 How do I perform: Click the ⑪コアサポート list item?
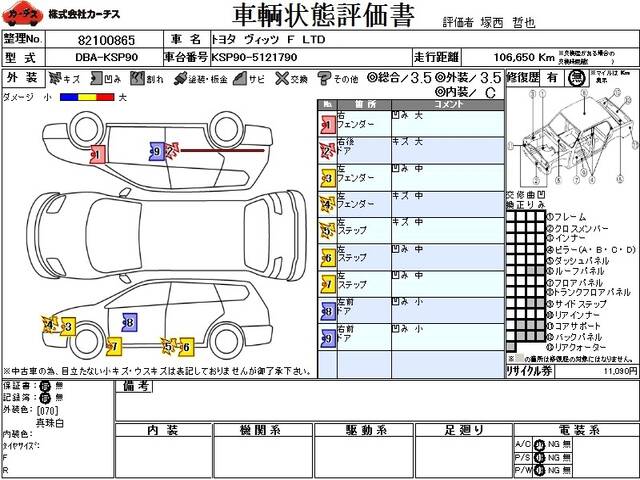[x=574, y=326]
